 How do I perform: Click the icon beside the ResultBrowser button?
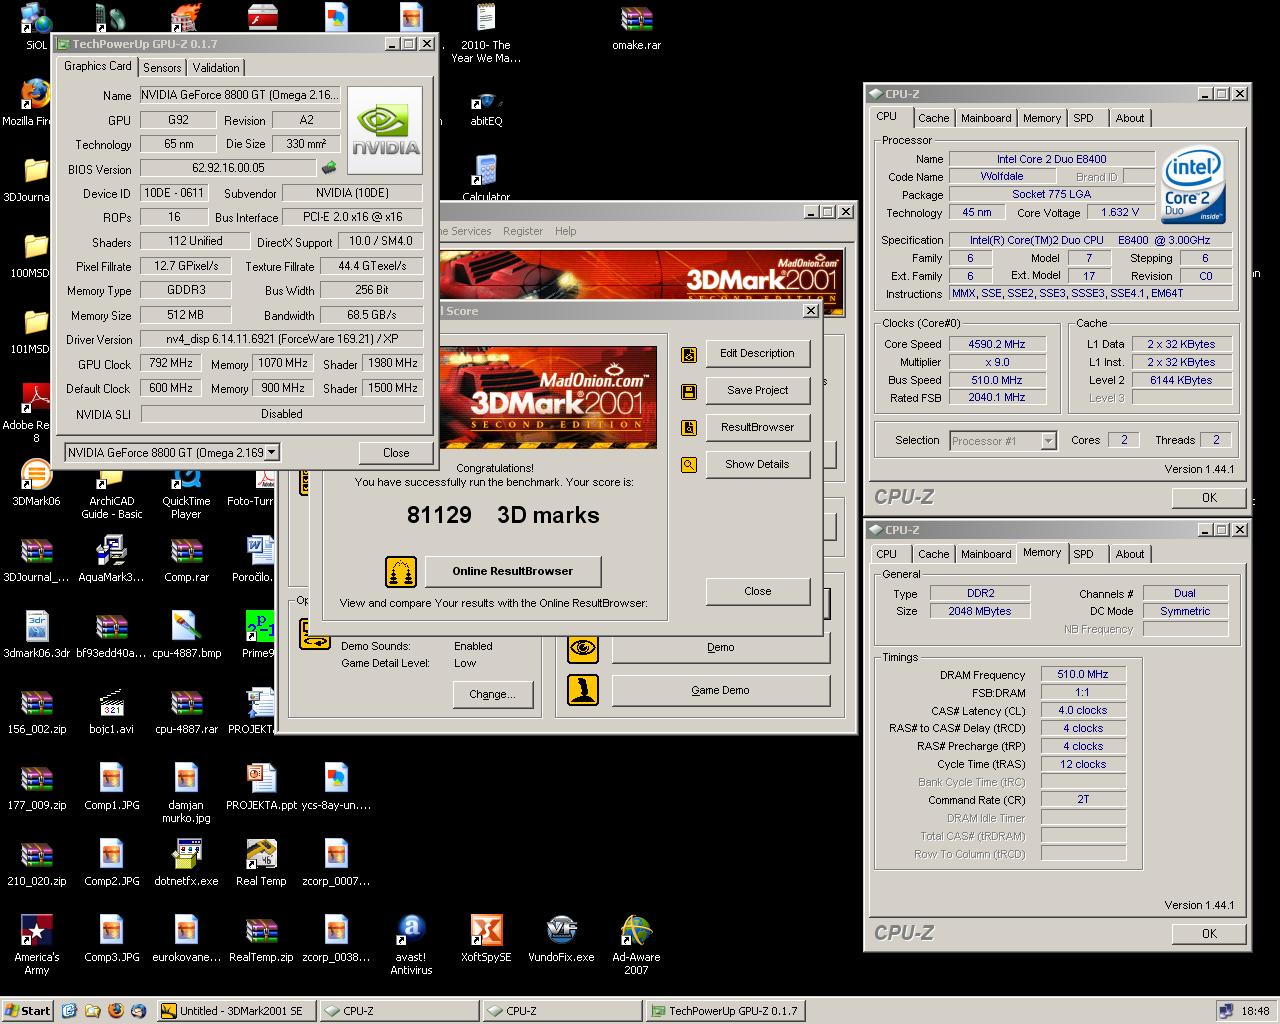[x=689, y=428]
